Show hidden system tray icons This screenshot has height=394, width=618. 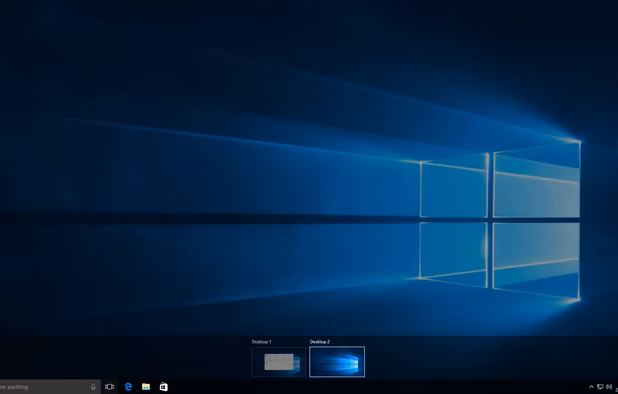(x=591, y=387)
